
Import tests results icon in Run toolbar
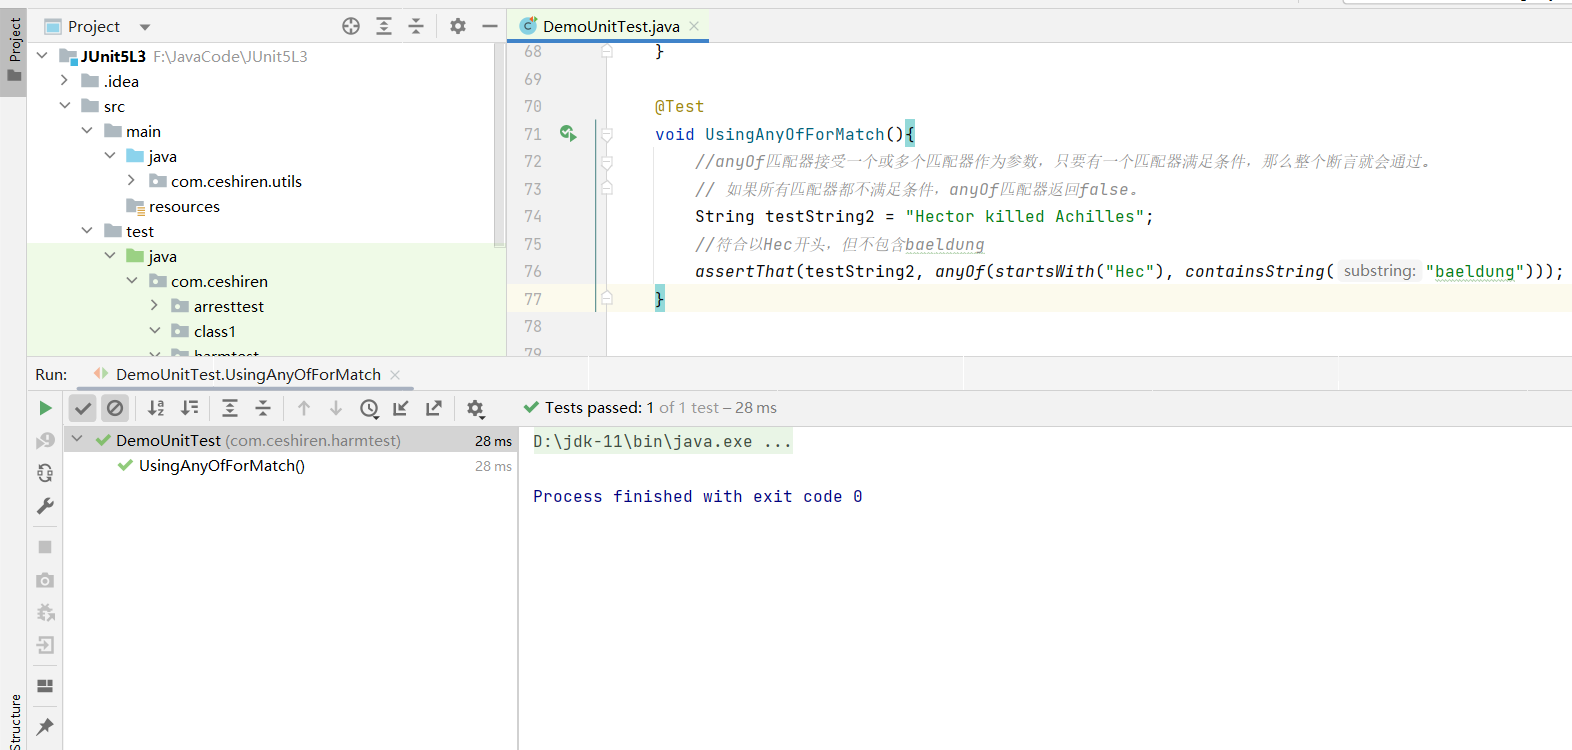point(401,408)
